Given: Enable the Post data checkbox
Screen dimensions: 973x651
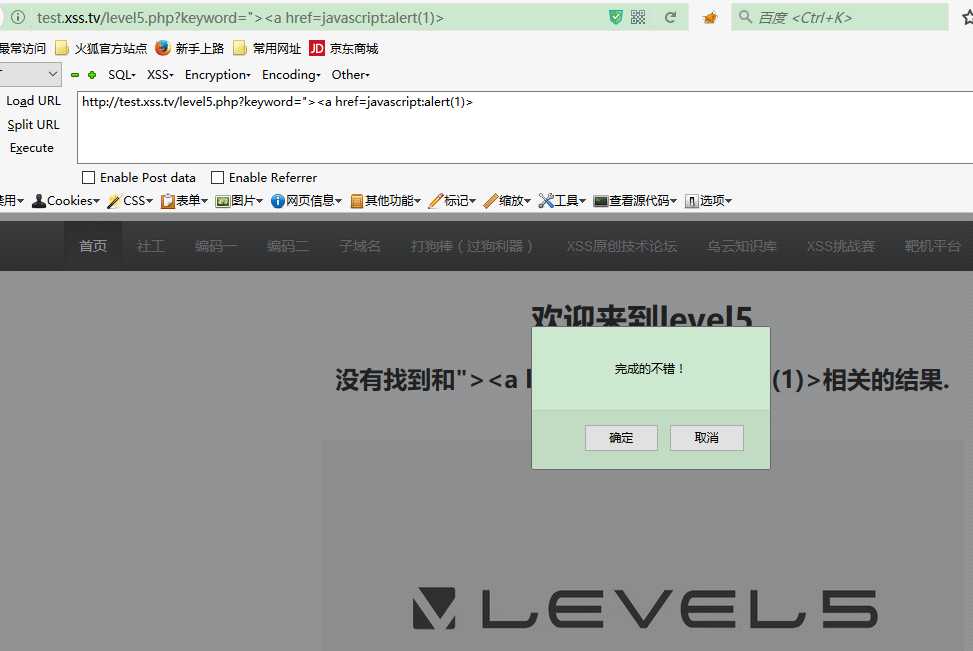Looking at the screenshot, I should pos(89,177).
